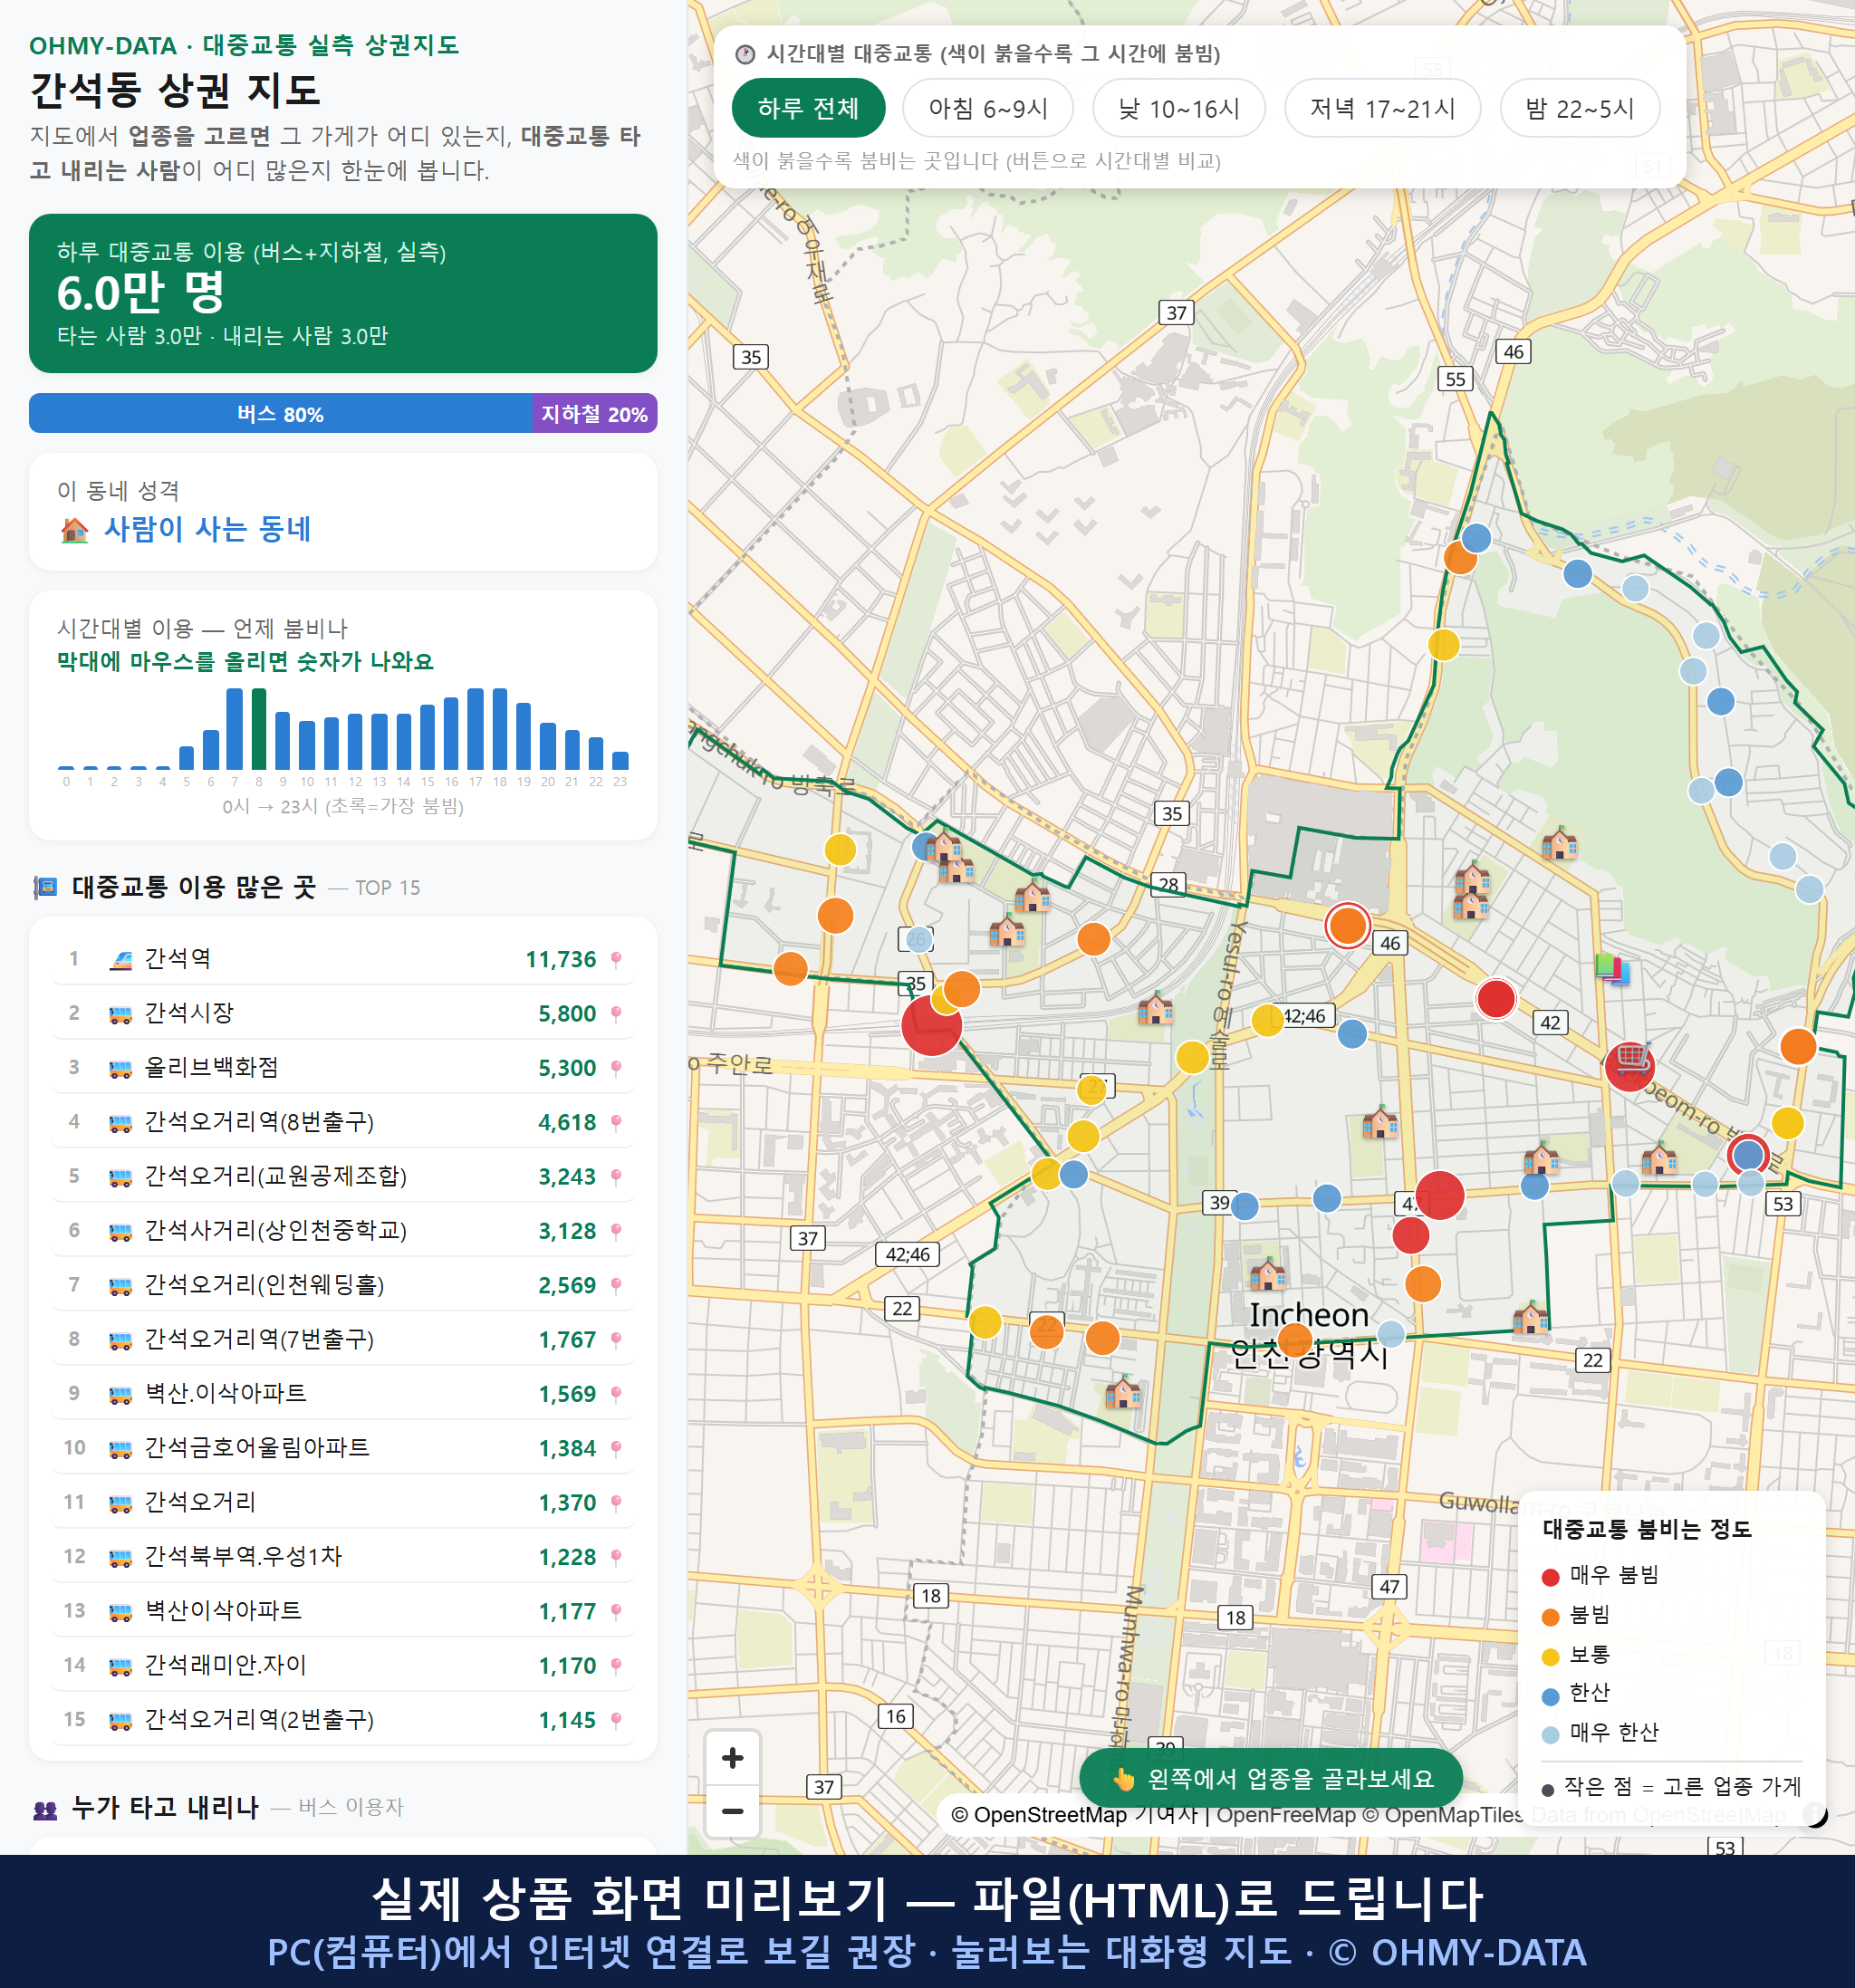This screenshot has width=1855, height=1988.
Task: Click the hourly chart bar at 17시
Action: 476,729
